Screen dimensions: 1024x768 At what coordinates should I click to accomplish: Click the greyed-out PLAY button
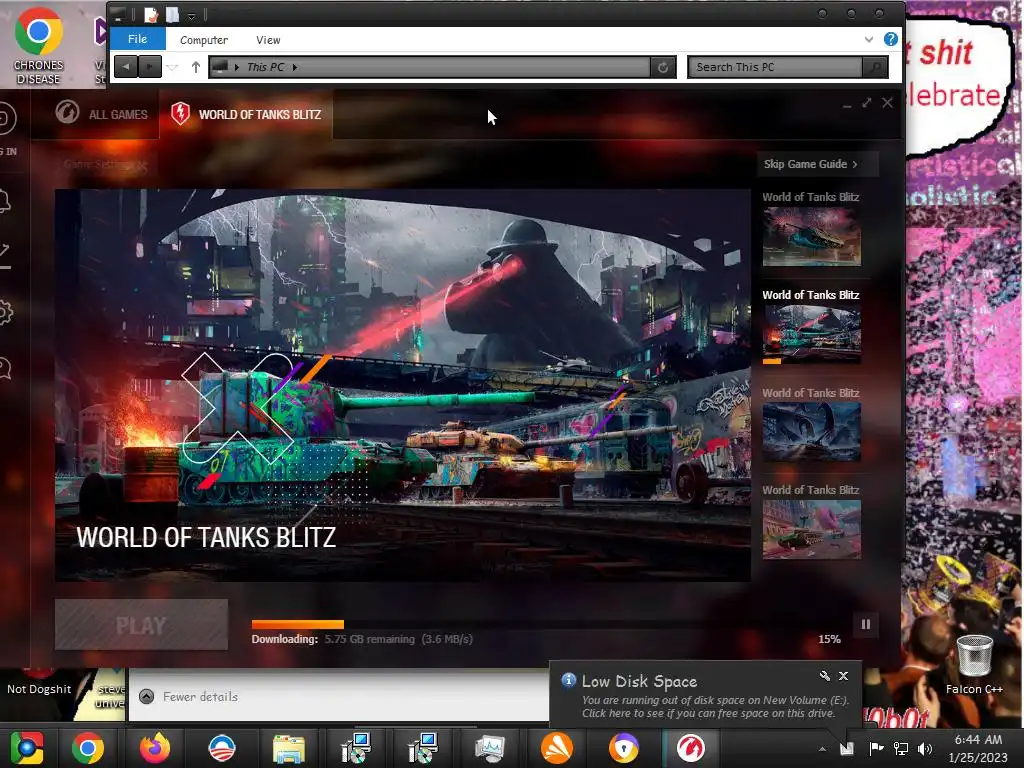[x=141, y=625]
